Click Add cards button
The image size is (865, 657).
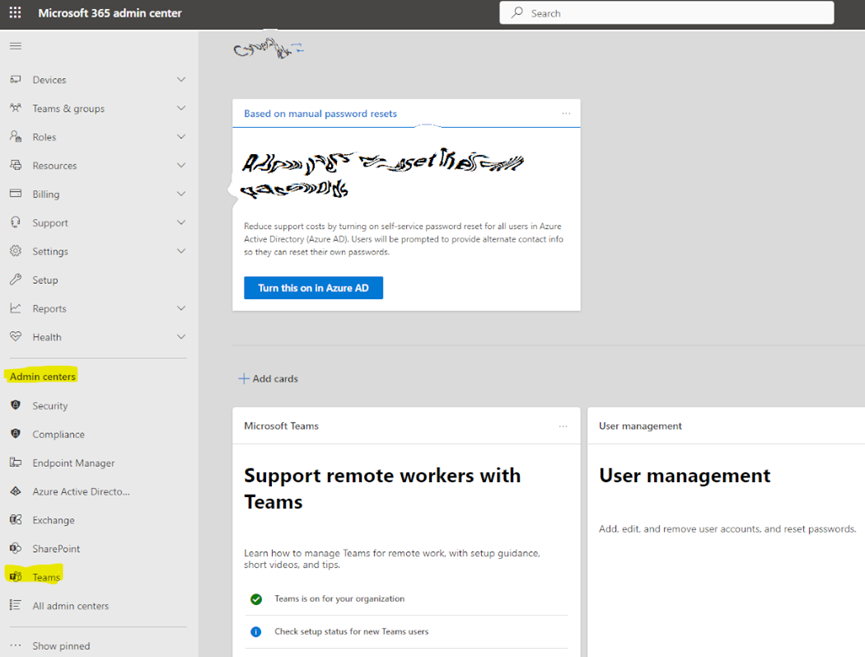pyautogui.click(x=268, y=379)
